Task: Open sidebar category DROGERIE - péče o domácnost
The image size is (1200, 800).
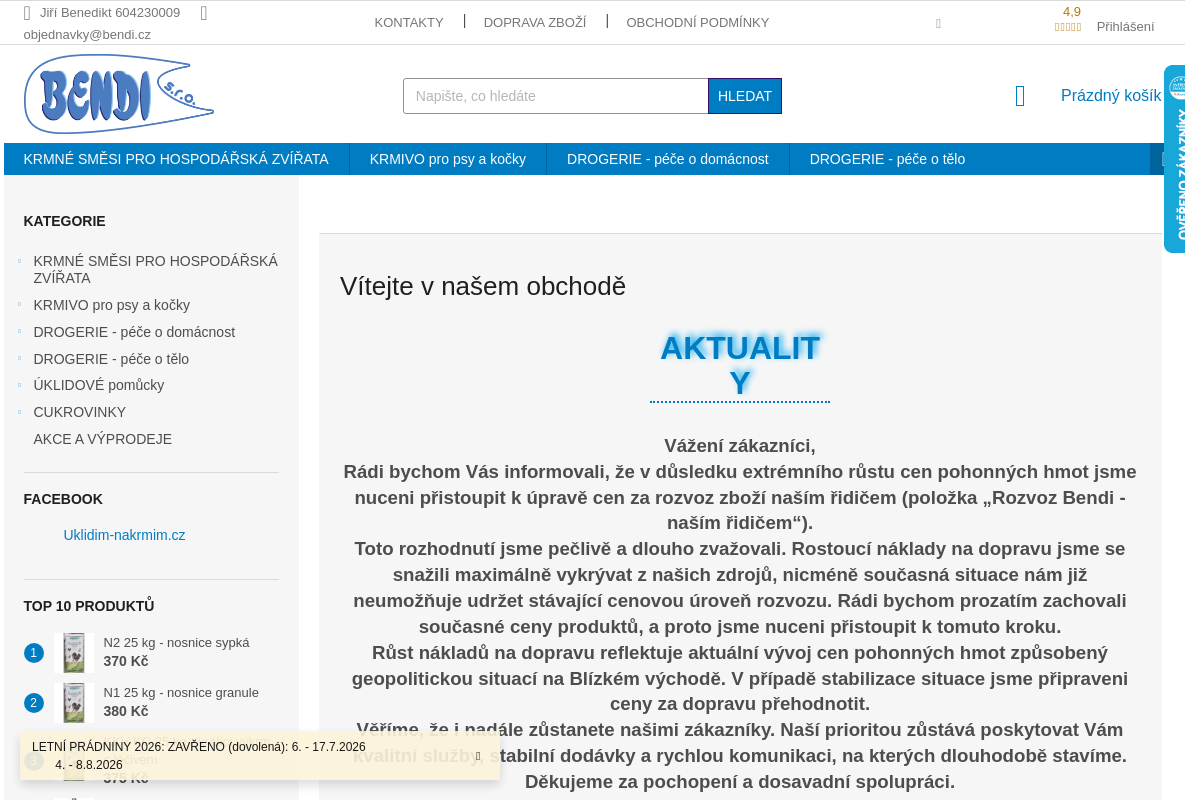Action: [x=135, y=332]
